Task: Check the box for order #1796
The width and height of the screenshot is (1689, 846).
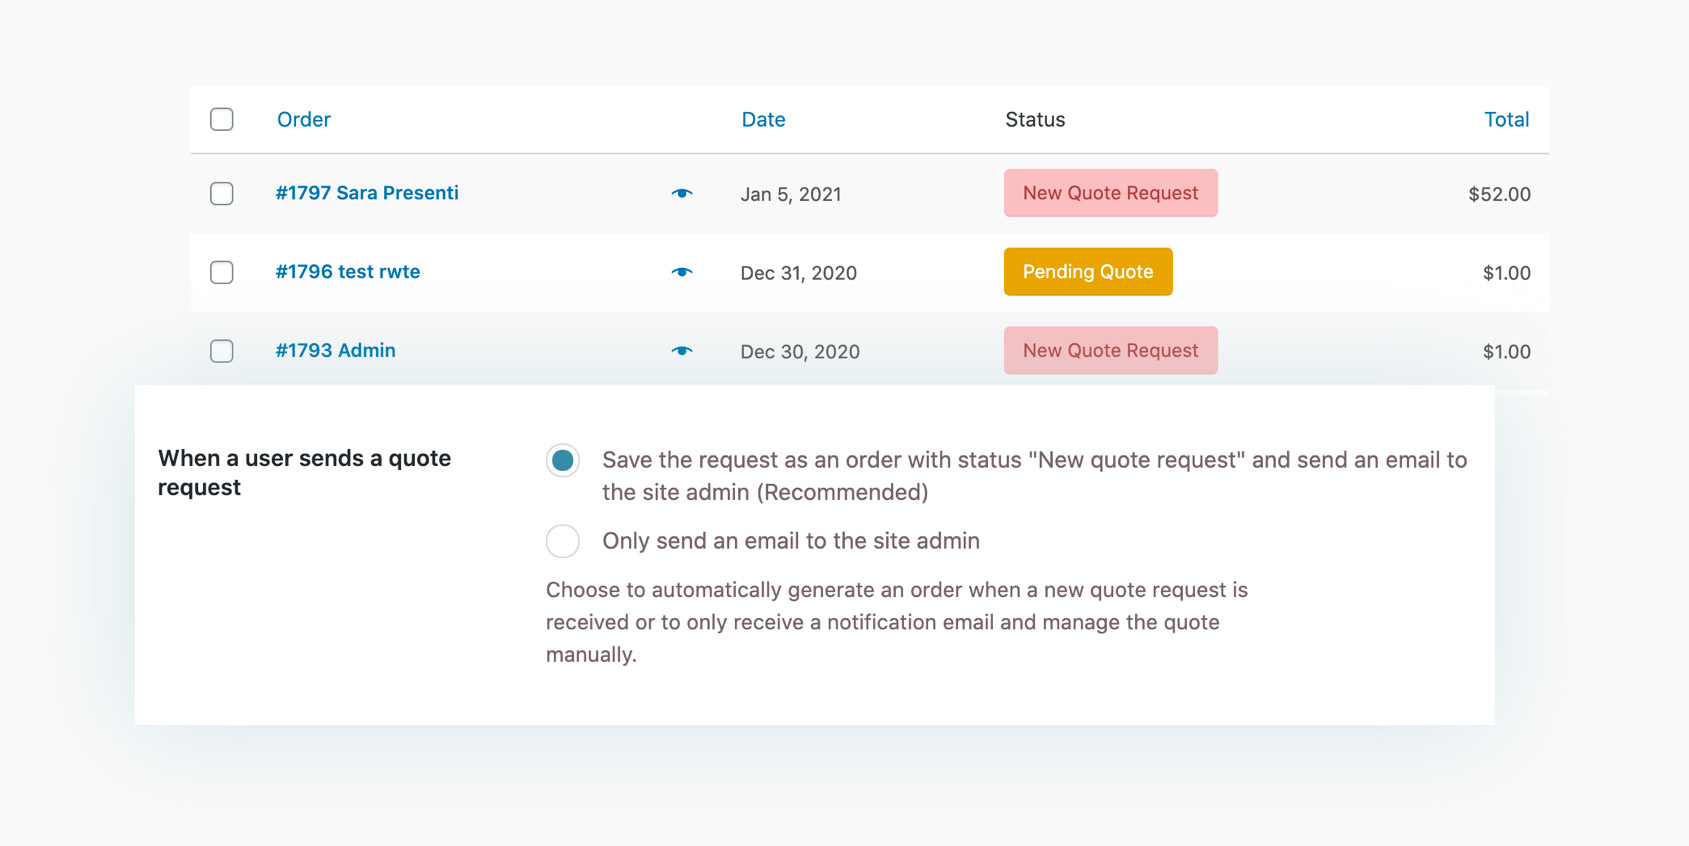Action: [x=222, y=272]
